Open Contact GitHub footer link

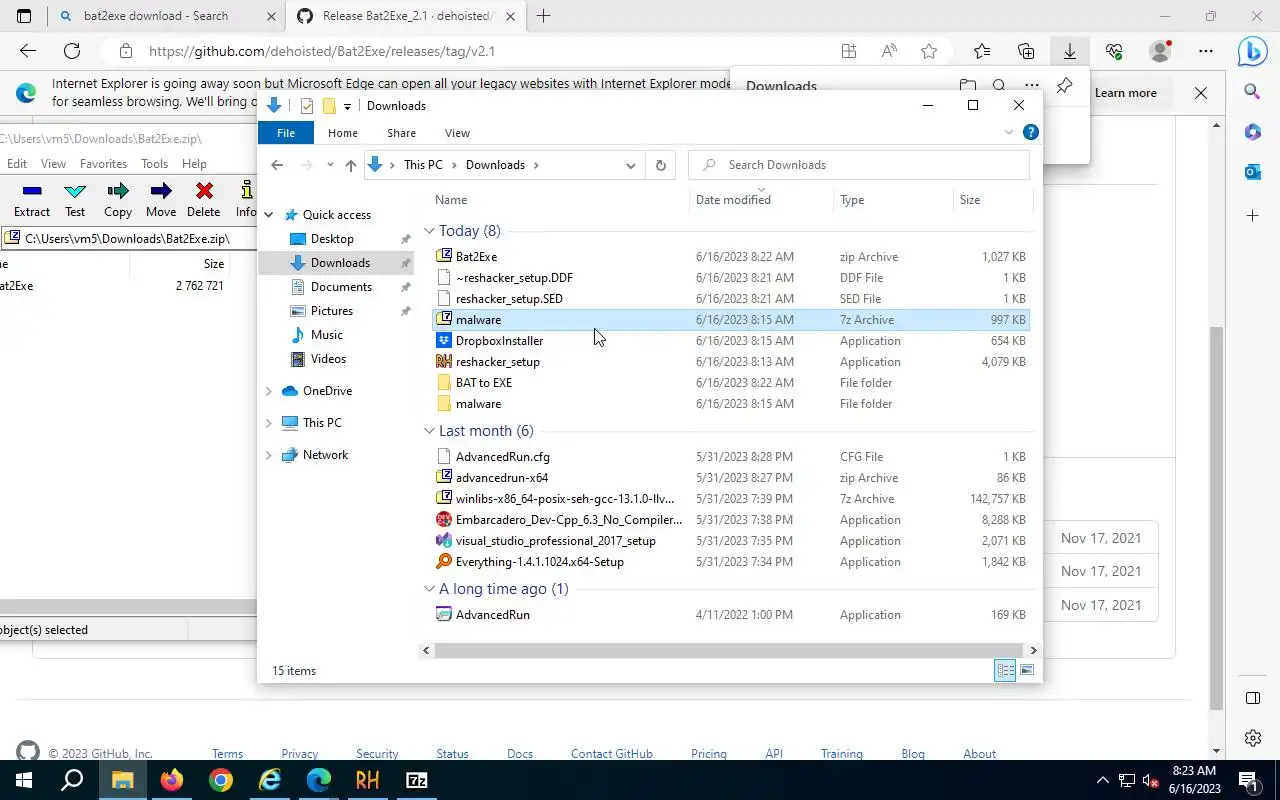[x=611, y=754]
